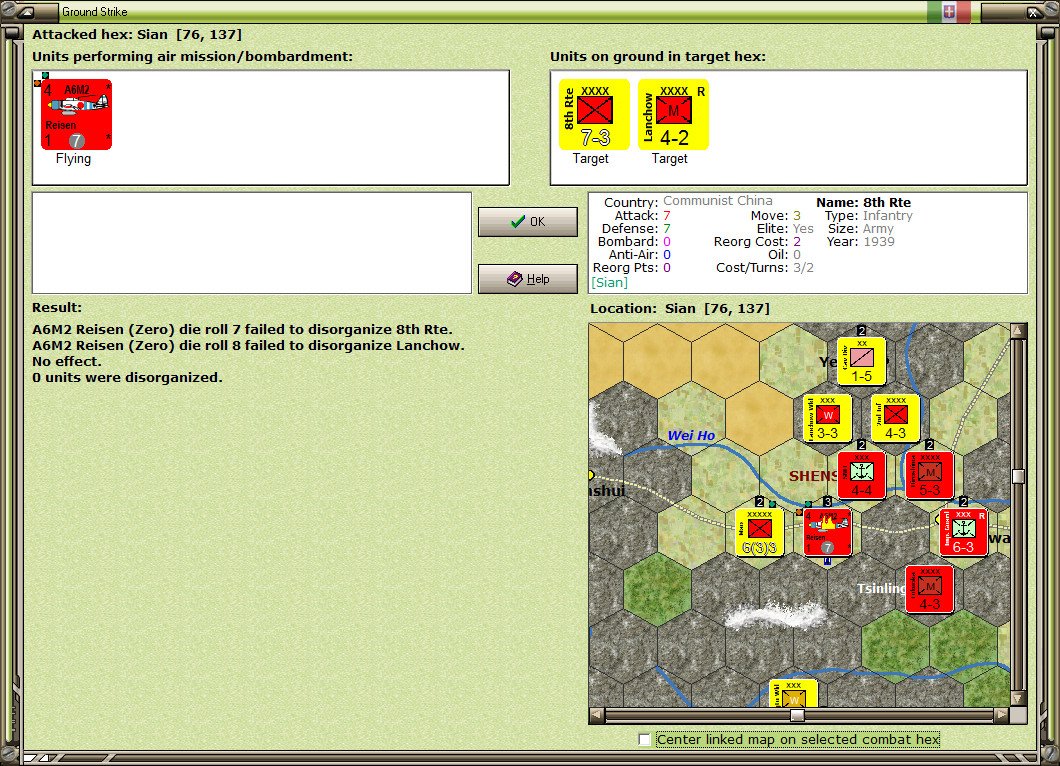This screenshot has width=1060, height=766.
Task: Click the Wei Ho river label on map
Action: [691, 435]
